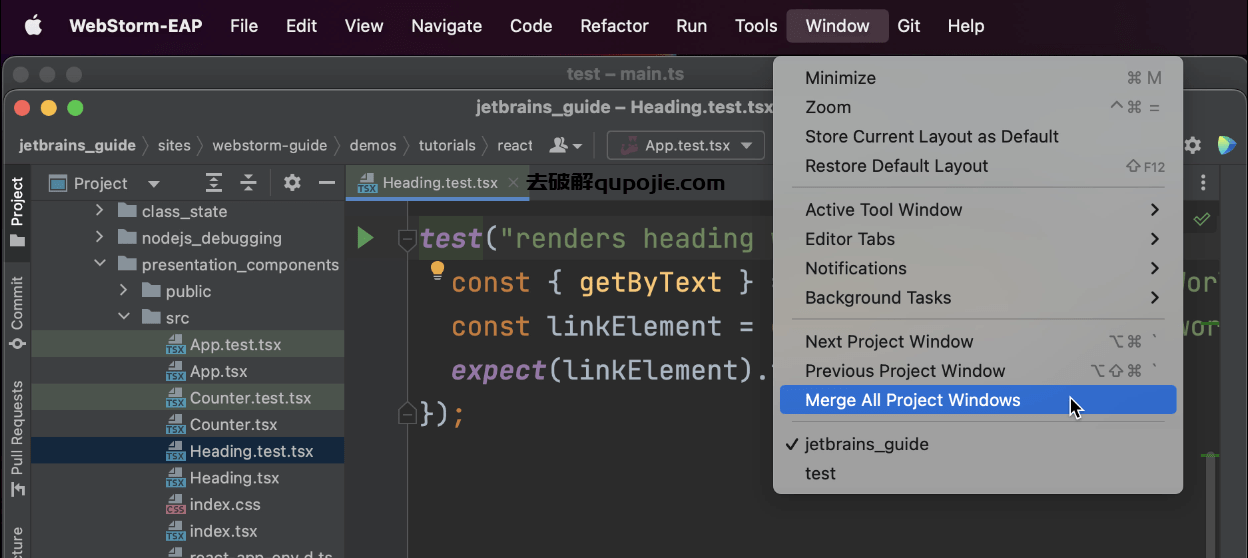Expand the class_state folder chevron
This screenshot has width=1248, height=558.
[x=99, y=211]
